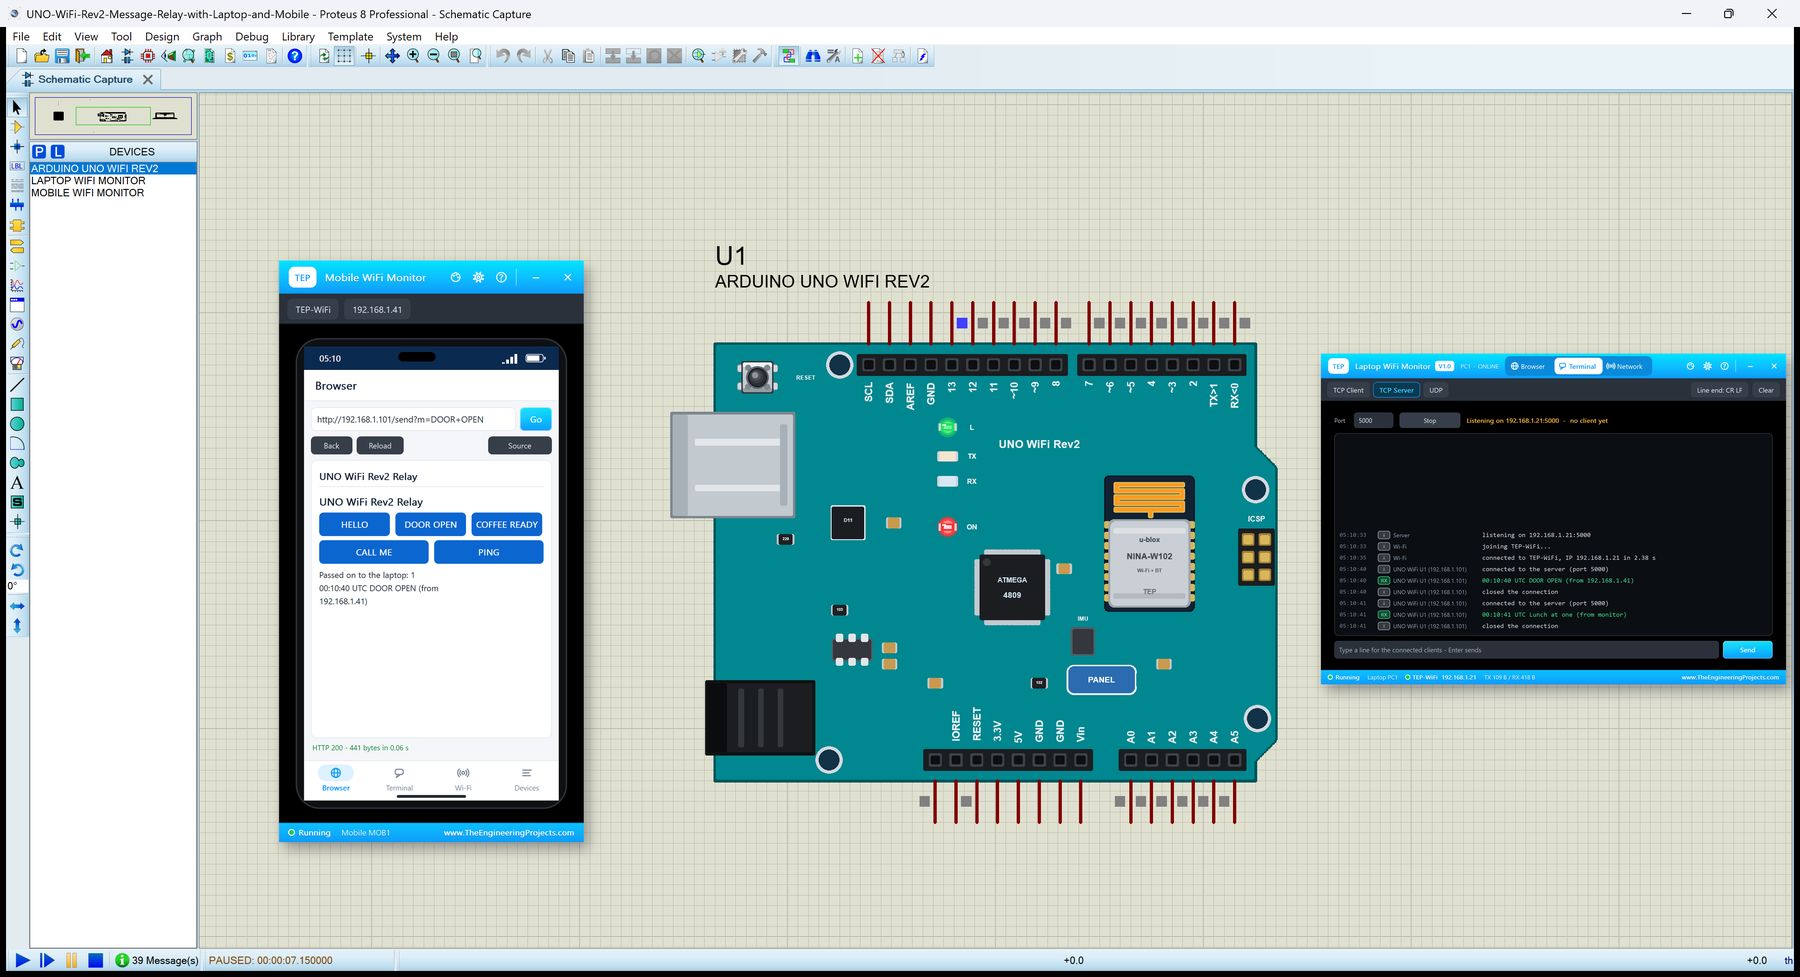1800x977 pixels.
Task: Click the blue Help question-mark icon
Action: (x=294, y=56)
